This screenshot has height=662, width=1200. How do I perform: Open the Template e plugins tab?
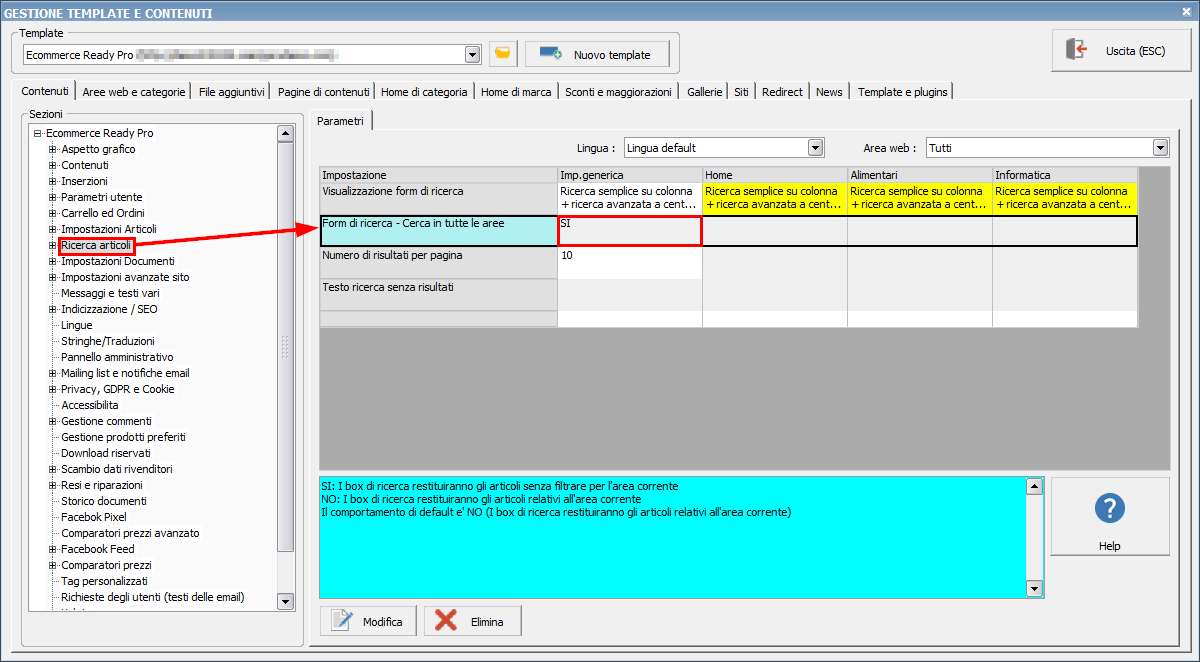point(902,92)
